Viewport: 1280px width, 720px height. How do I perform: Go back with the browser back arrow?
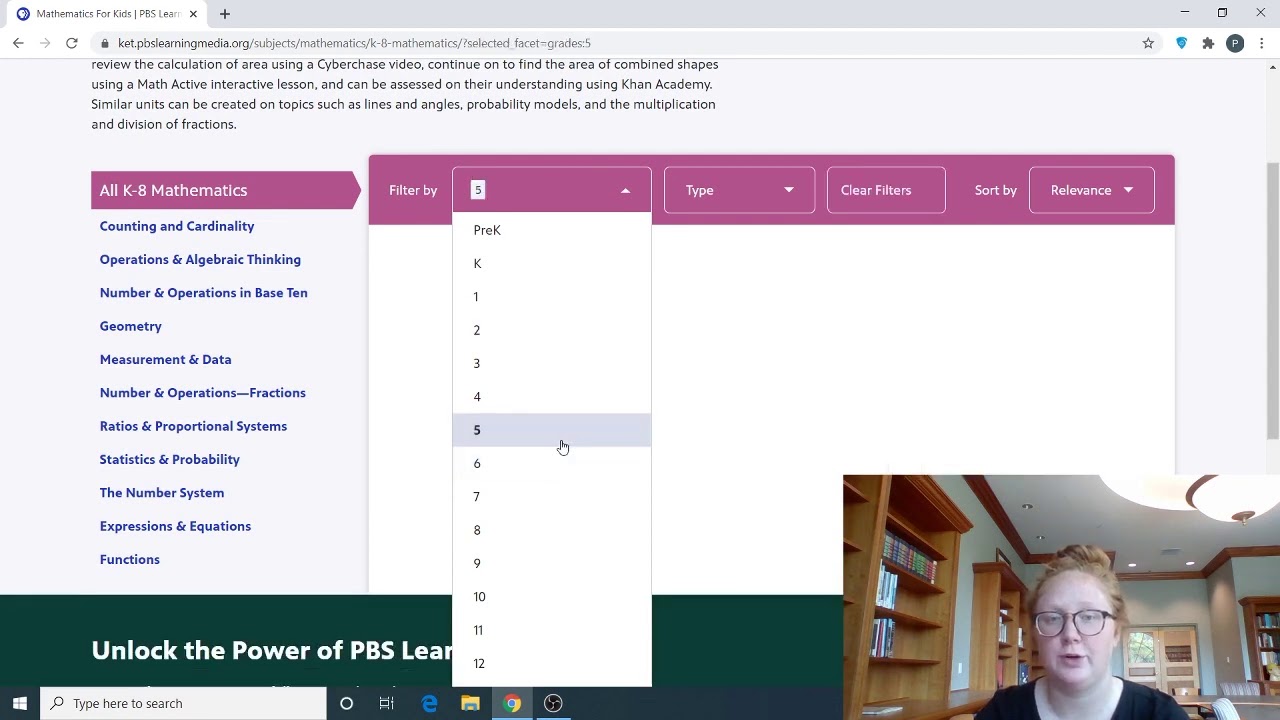coord(18,43)
